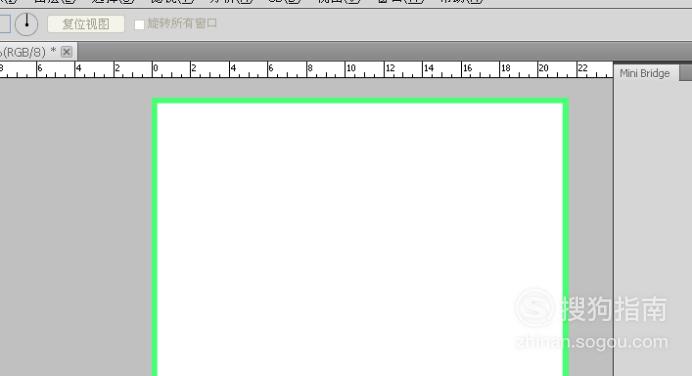Click the rotation angle dial
The height and width of the screenshot is (376, 692).
pos(26,24)
